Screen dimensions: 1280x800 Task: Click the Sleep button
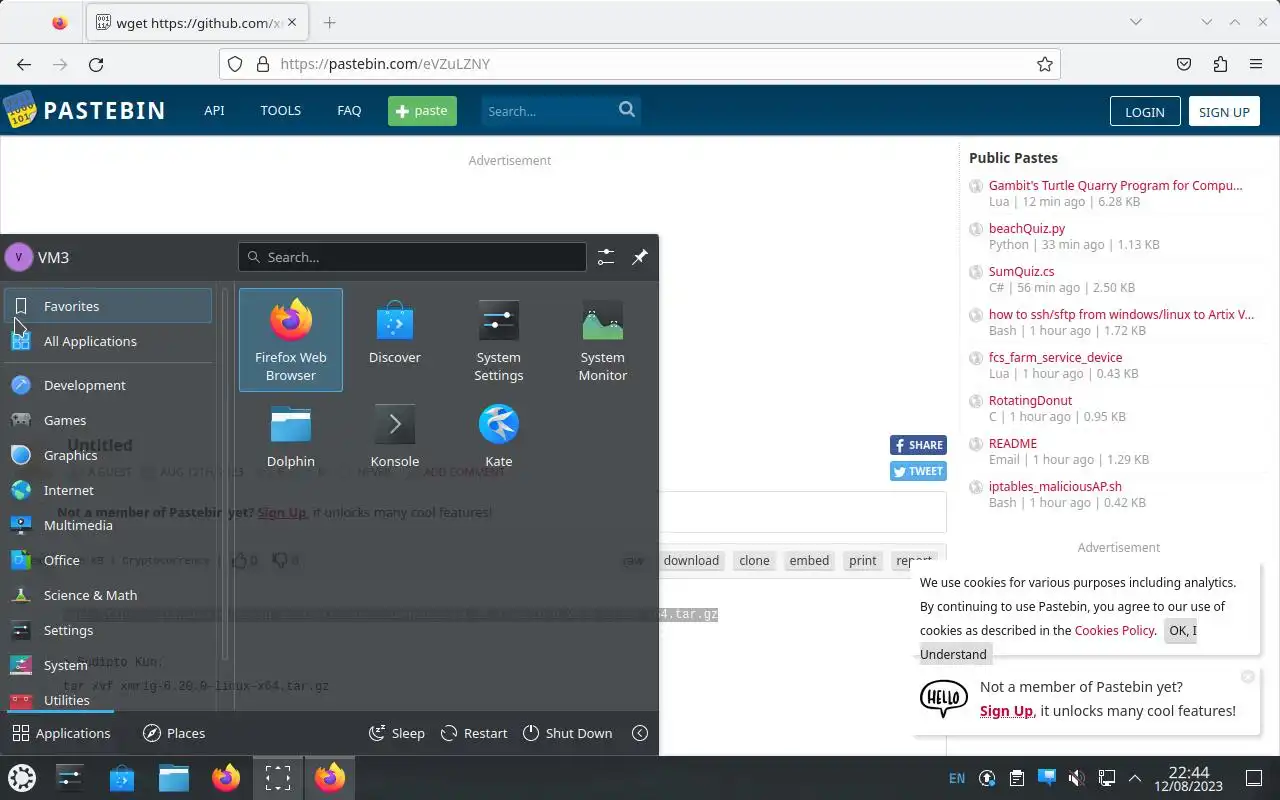click(397, 733)
